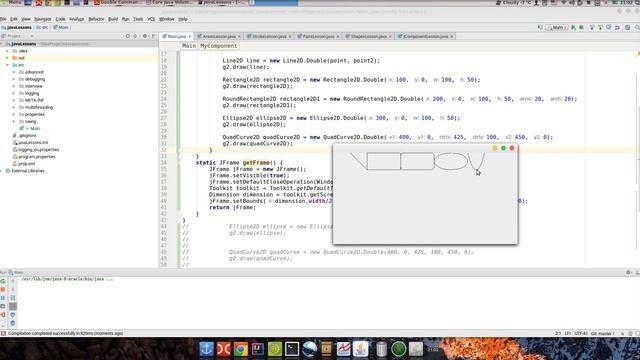This screenshot has width=640, height=360.
Task: Switch to the ShapesLesson.java tab
Action: [x=369, y=36]
